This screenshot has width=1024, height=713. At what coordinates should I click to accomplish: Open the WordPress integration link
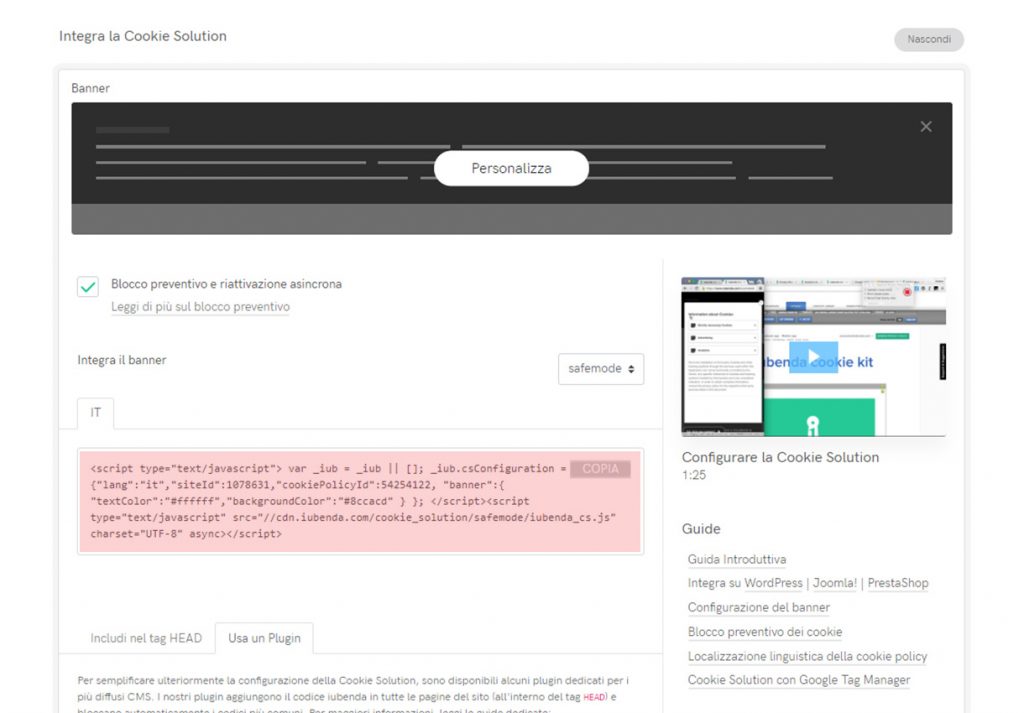point(773,583)
